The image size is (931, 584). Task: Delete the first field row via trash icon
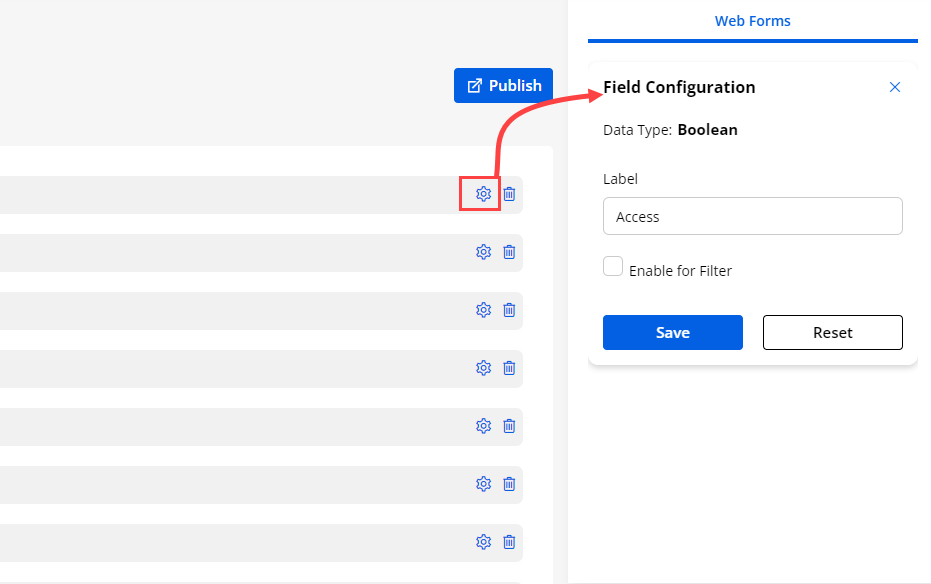pyautogui.click(x=509, y=194)
